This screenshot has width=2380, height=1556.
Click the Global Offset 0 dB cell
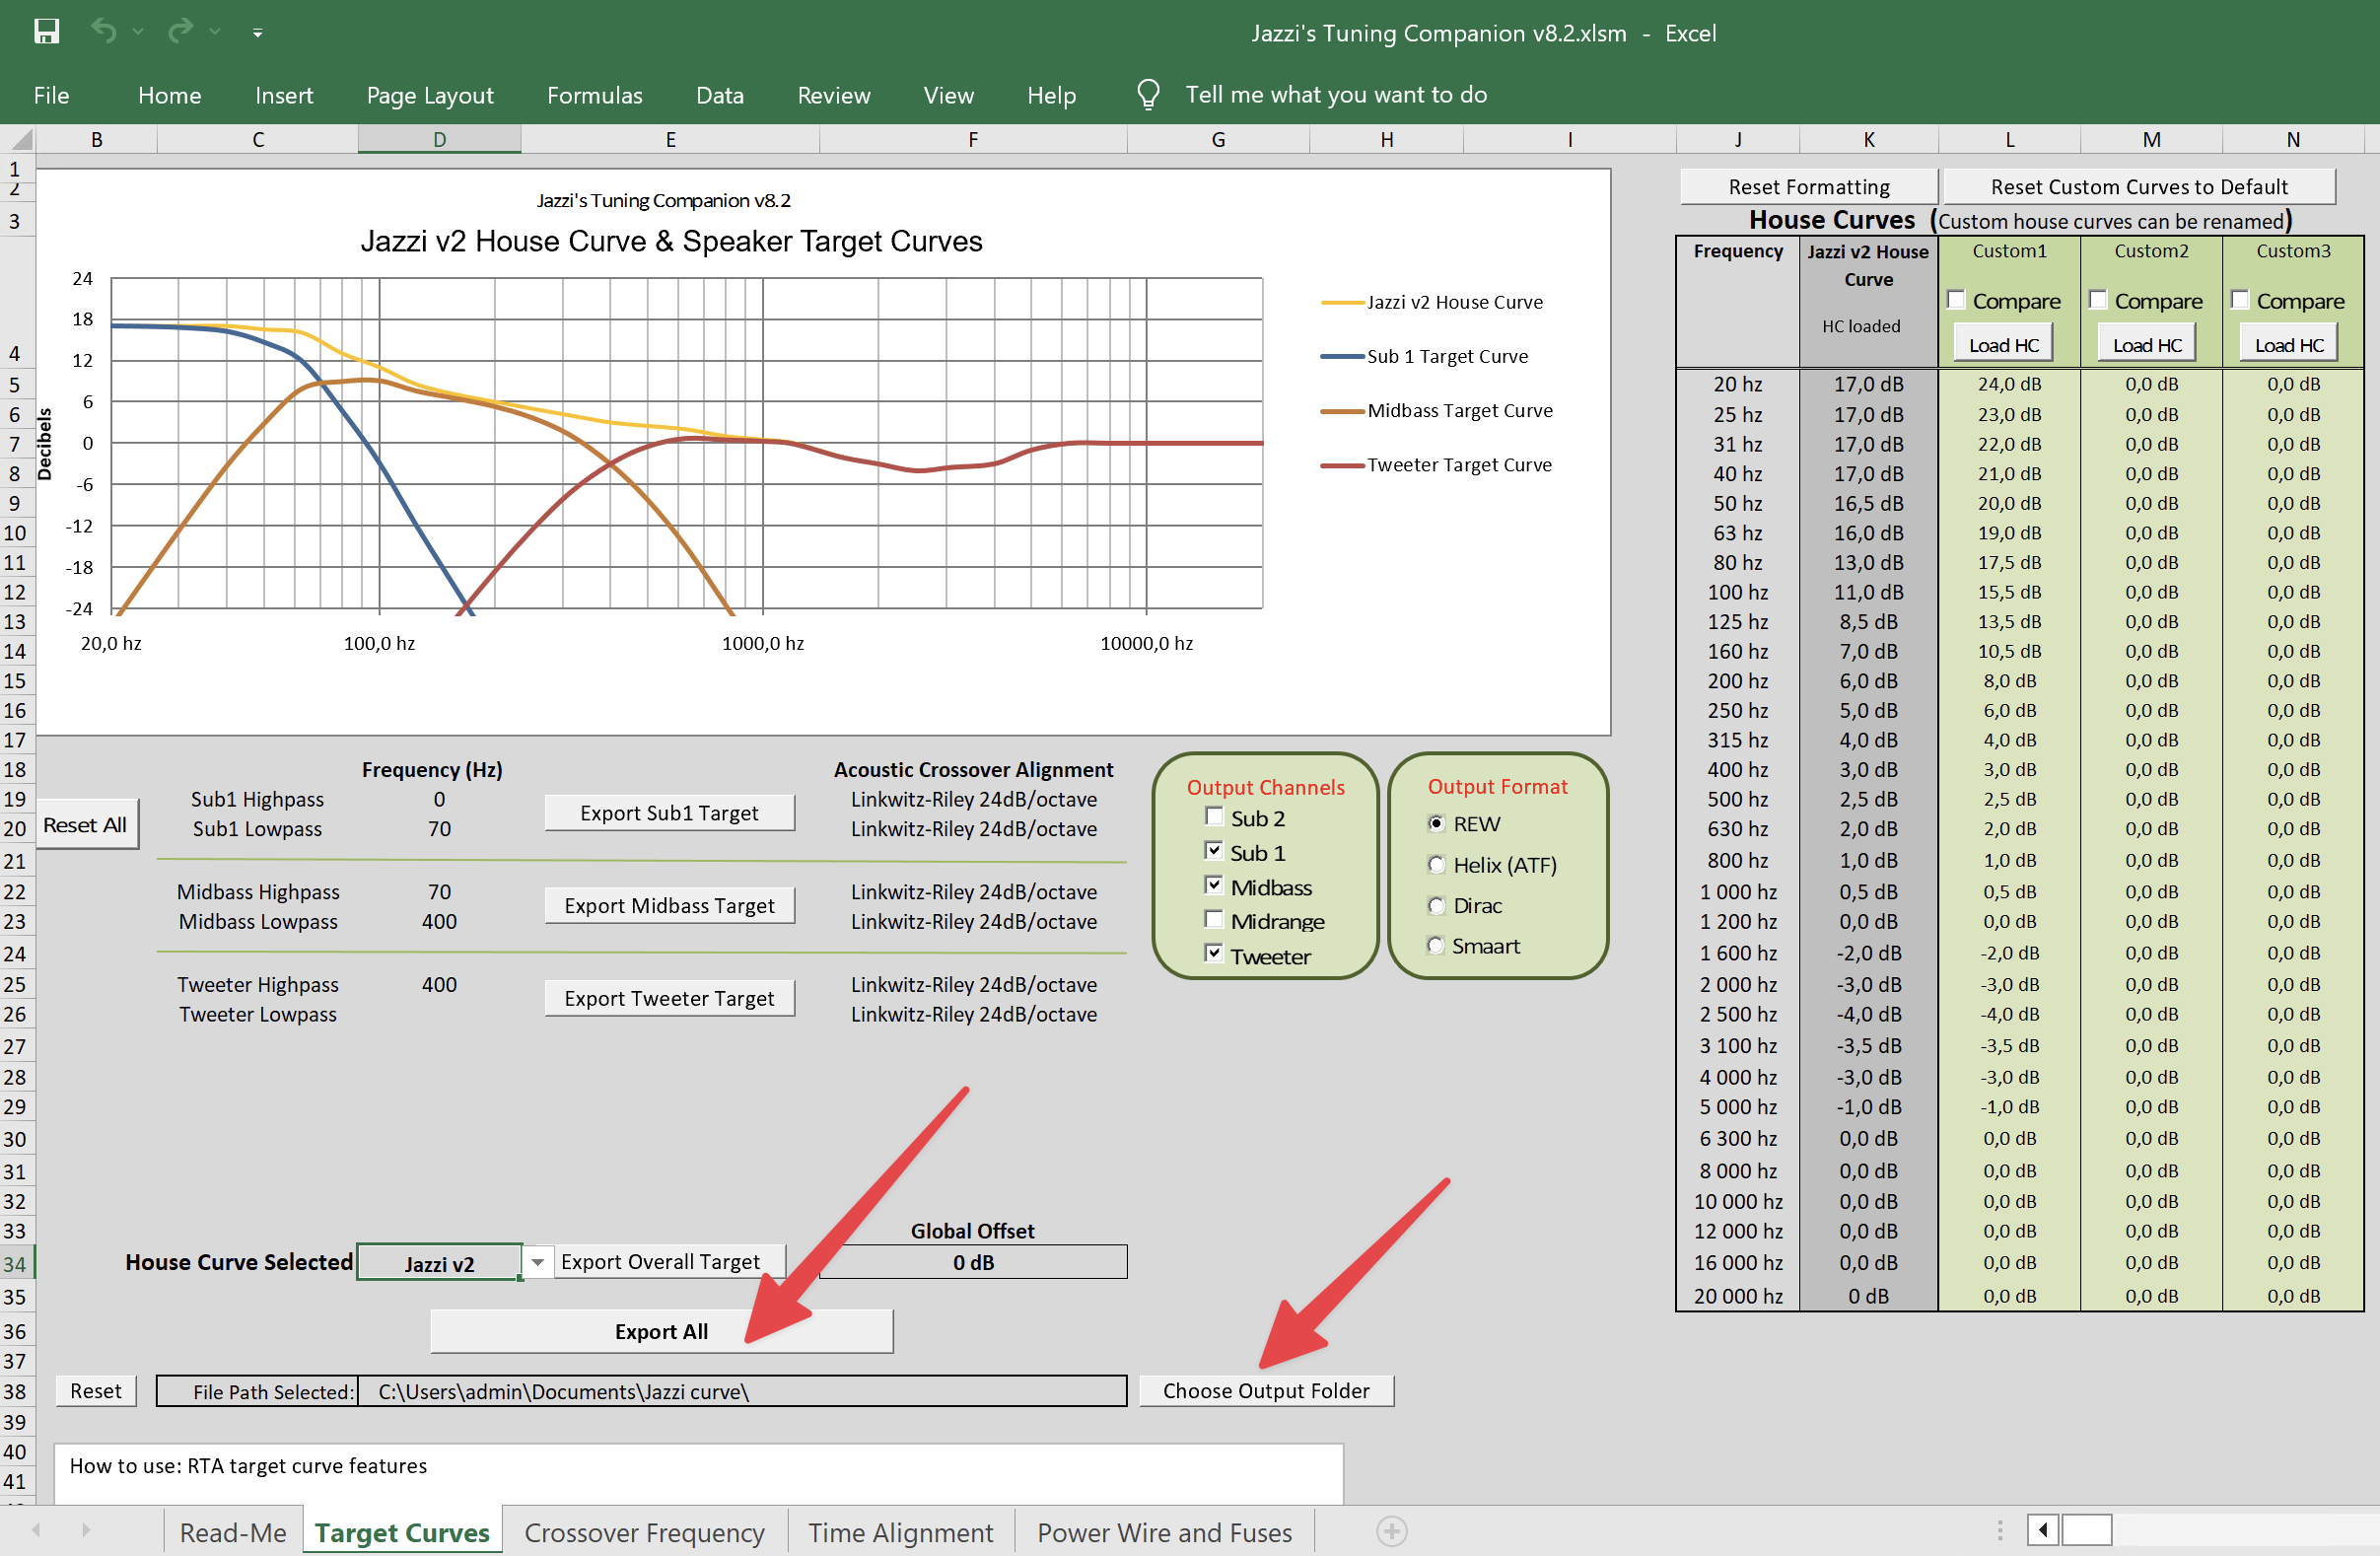972,1262
